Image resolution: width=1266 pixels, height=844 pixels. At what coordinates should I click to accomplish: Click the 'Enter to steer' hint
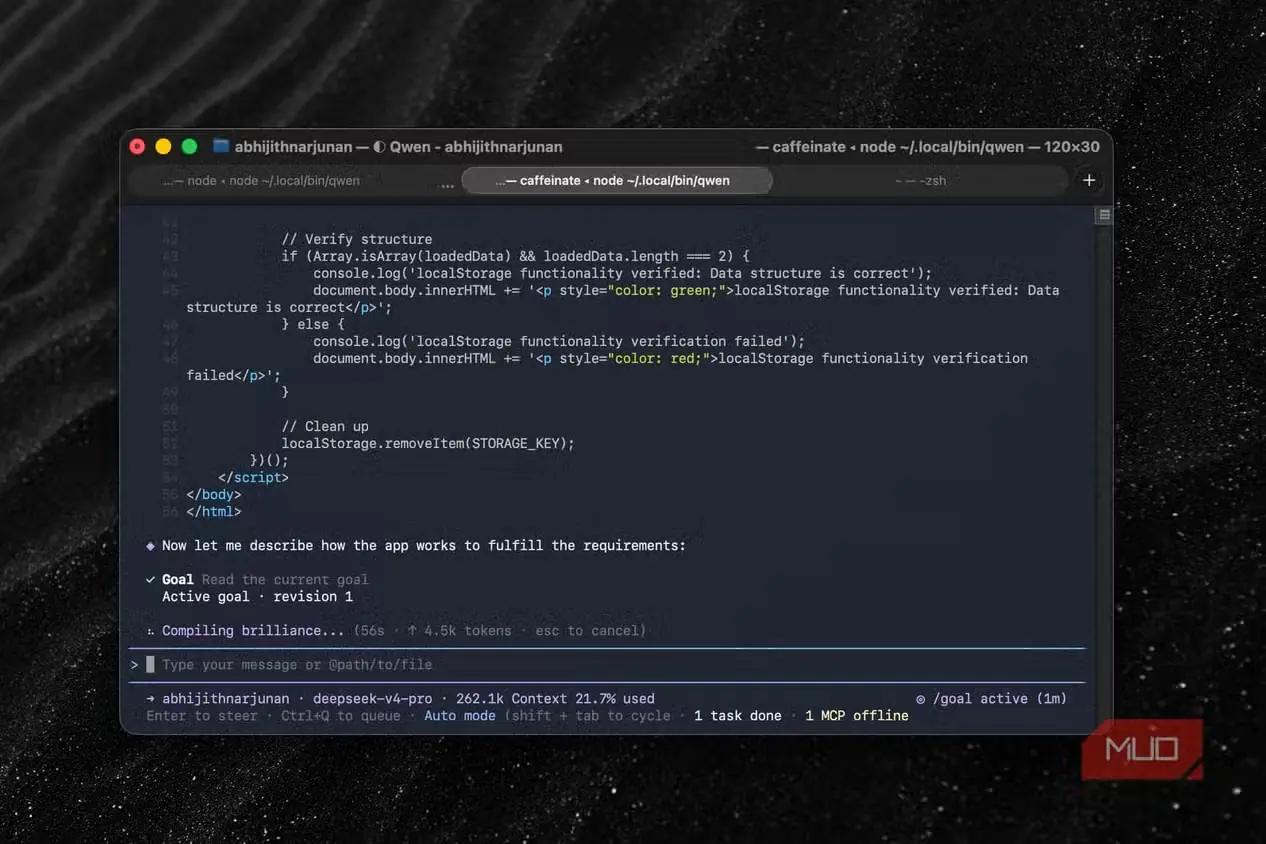tap(202, 716)
